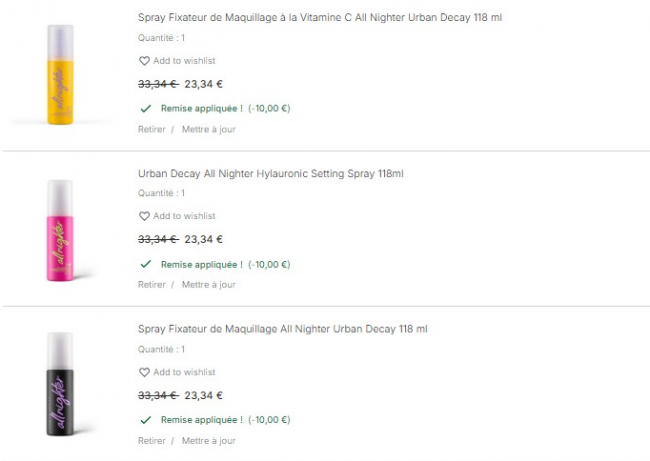The image size is (650, 461).
Task: Click the green checkmark beside the Vitamine C discount
Action: [x=145, y=108]
